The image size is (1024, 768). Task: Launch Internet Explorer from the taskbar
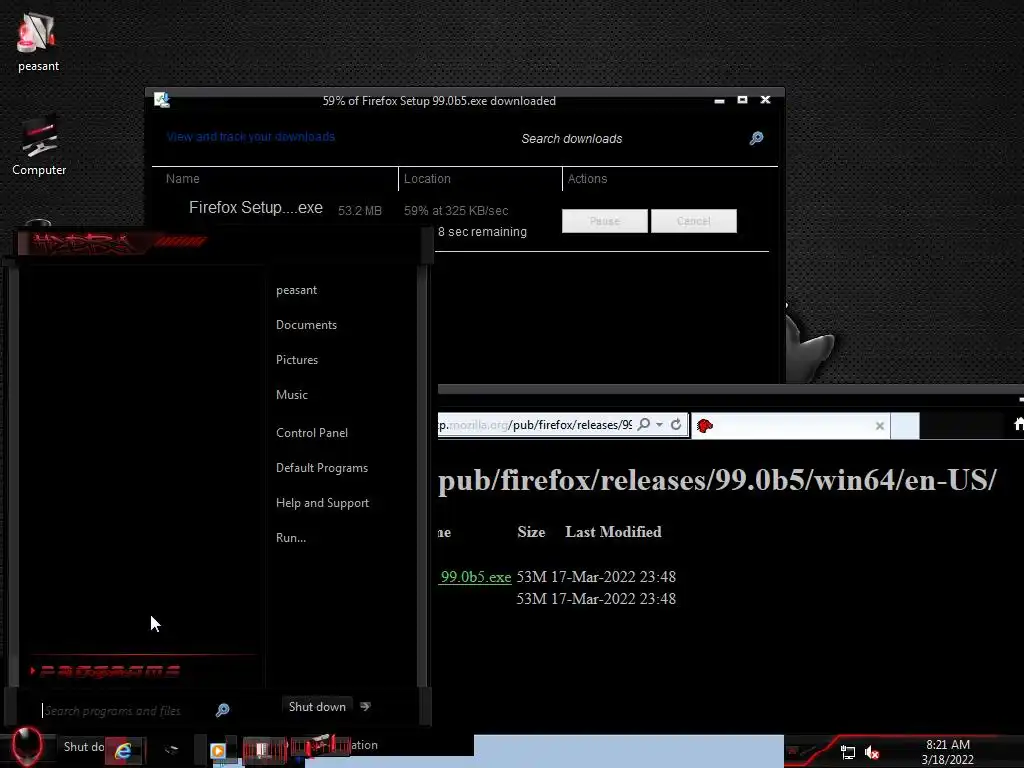pos(123,751)
